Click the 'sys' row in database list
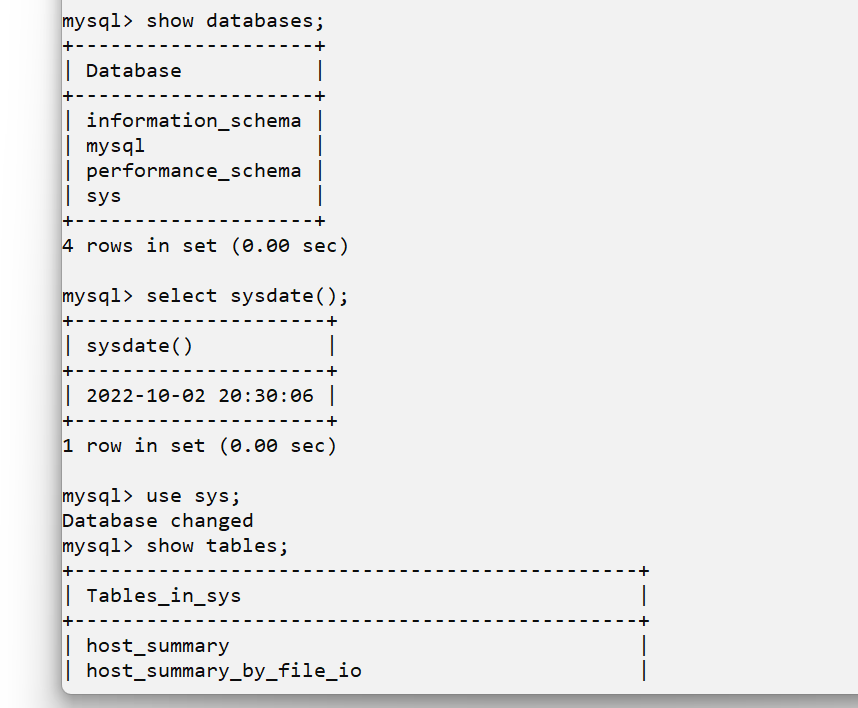The image size is (858, 708). 104,196
